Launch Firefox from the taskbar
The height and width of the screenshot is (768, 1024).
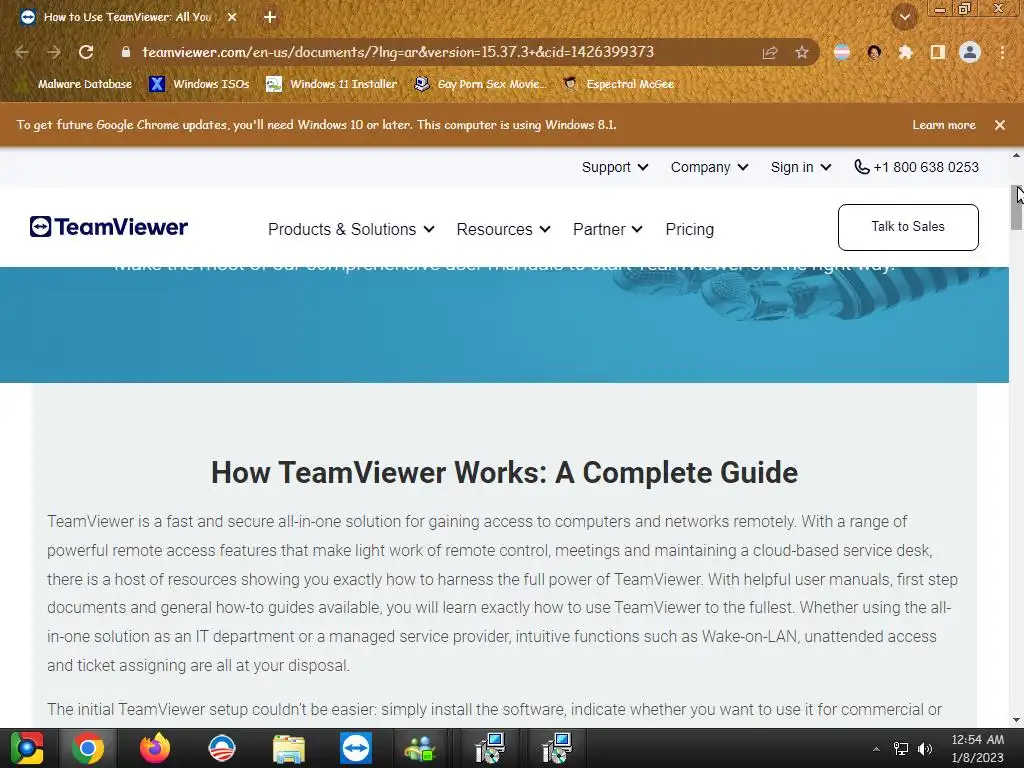(x=155, y=748)
